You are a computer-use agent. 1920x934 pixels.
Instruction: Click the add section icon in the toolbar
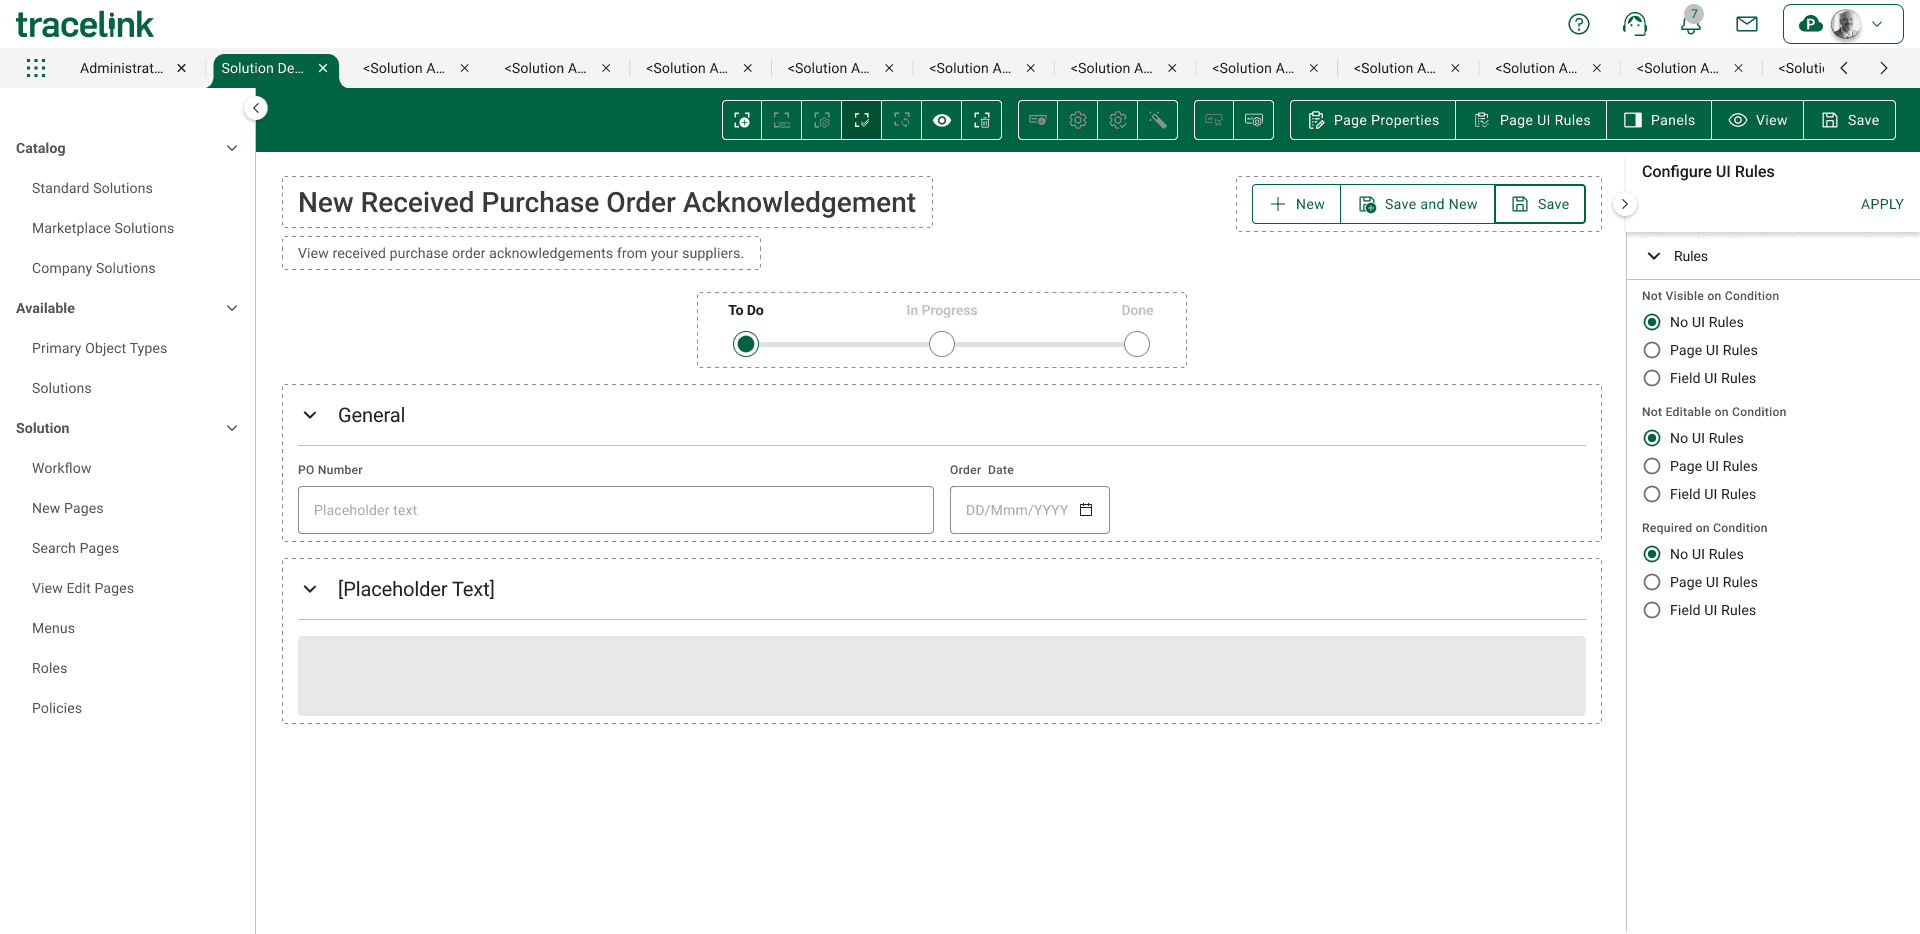(742, 120)
